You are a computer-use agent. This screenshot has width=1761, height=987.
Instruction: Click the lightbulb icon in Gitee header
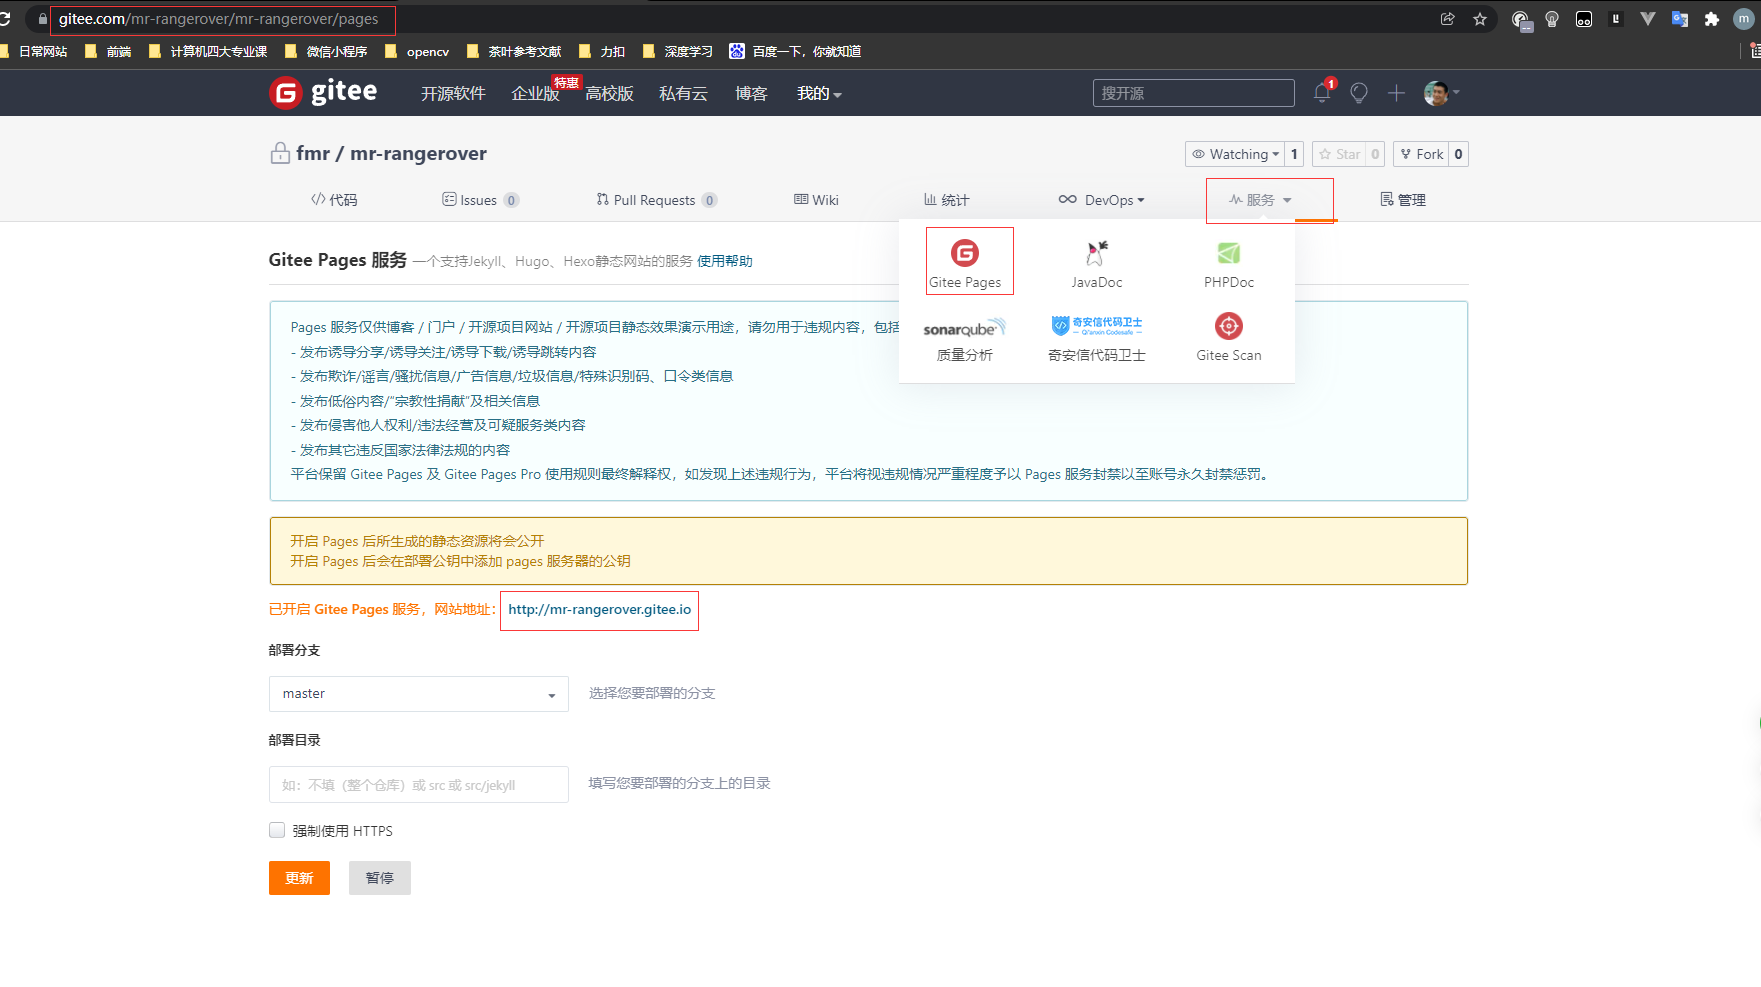(1359, 93)
